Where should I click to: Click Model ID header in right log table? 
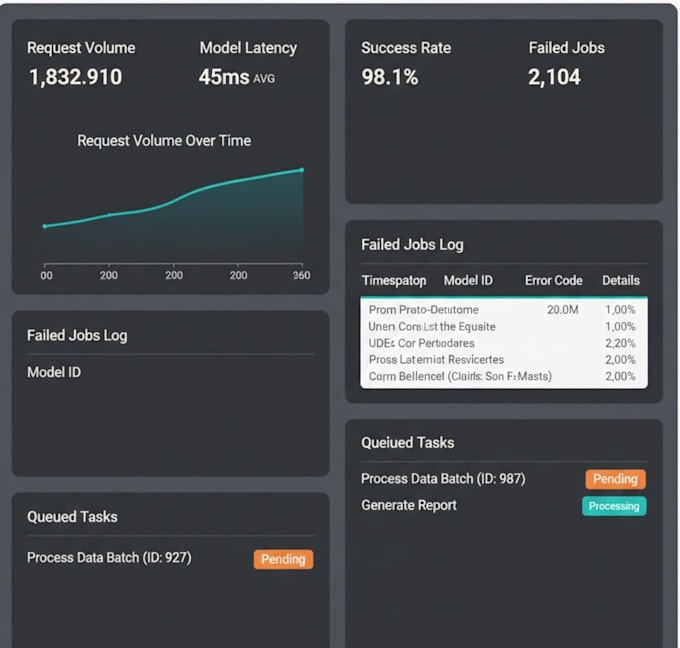[x=468, y=281]
